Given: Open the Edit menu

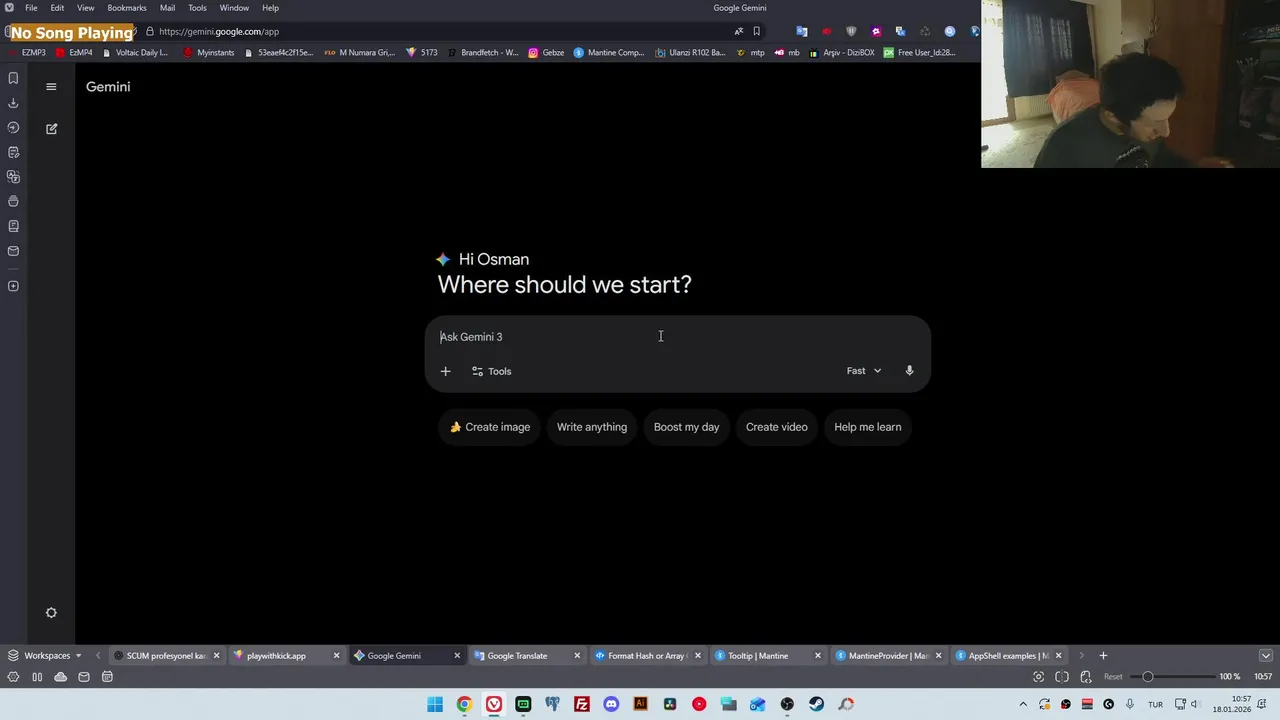Looking at the screenshot, I should click(x=57, y=8).
